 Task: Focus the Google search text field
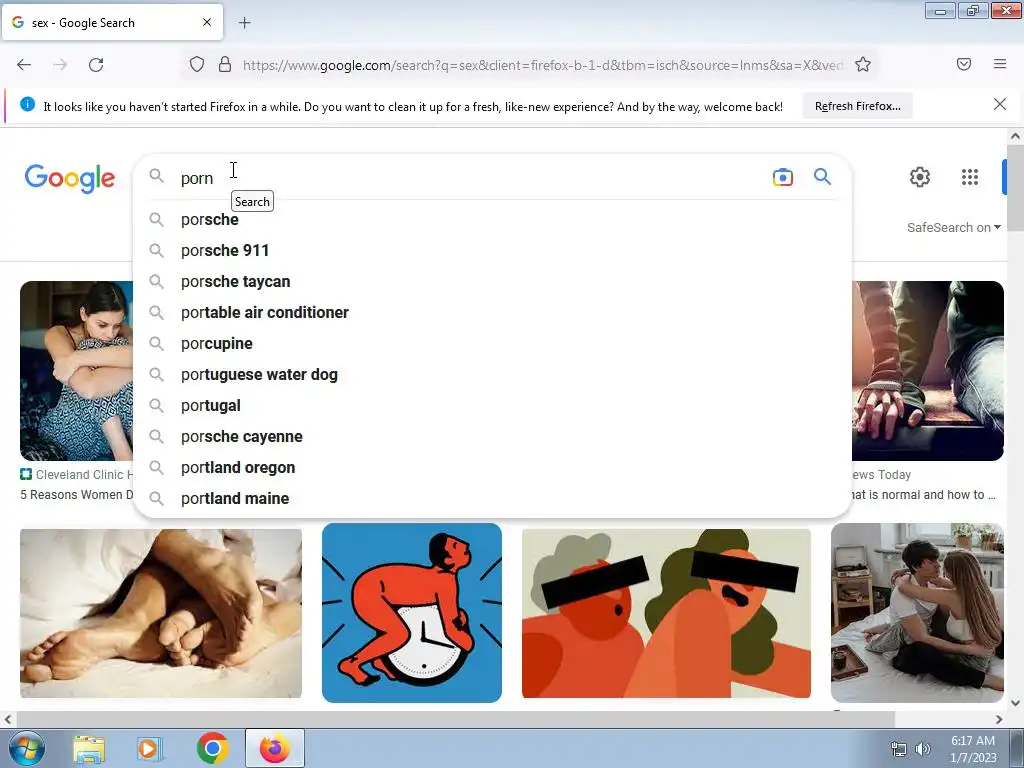tap(470, 178)
